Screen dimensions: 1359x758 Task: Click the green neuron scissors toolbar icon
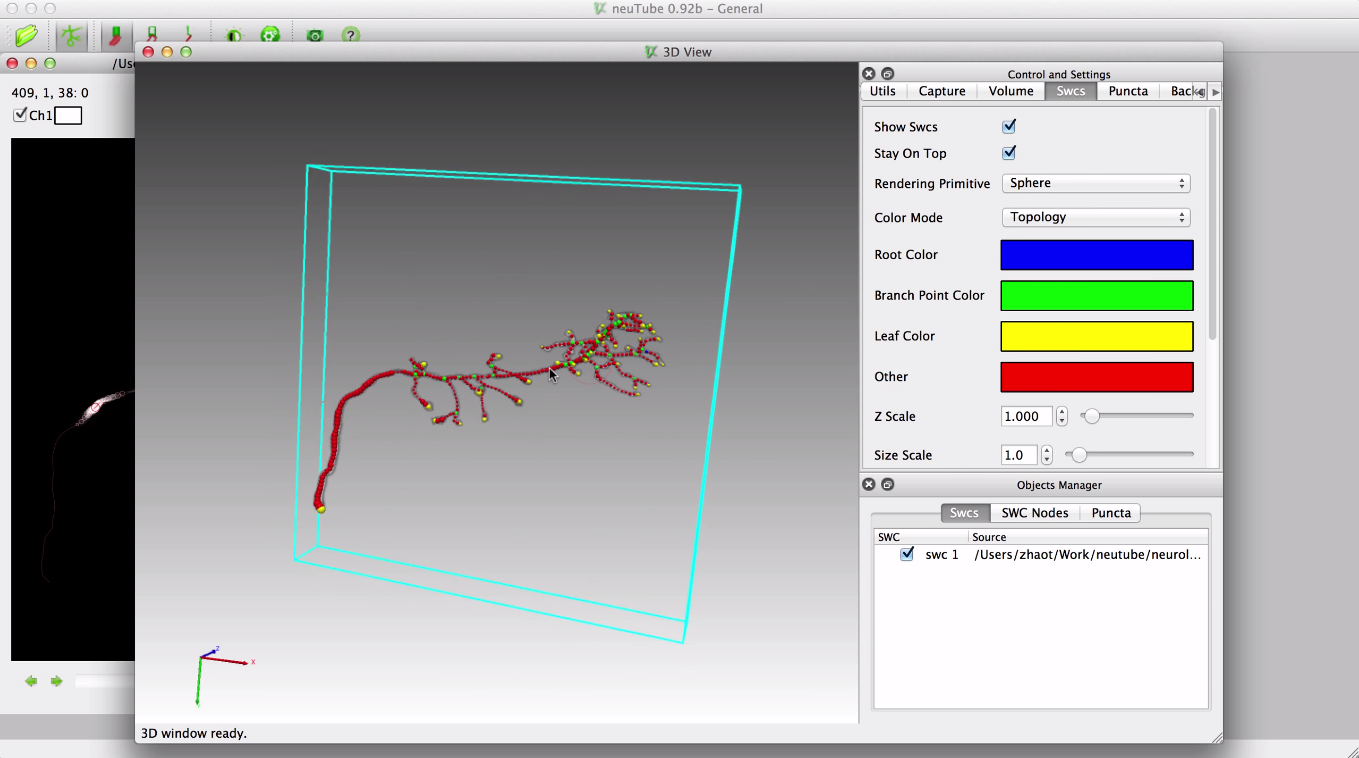[71, 36]
